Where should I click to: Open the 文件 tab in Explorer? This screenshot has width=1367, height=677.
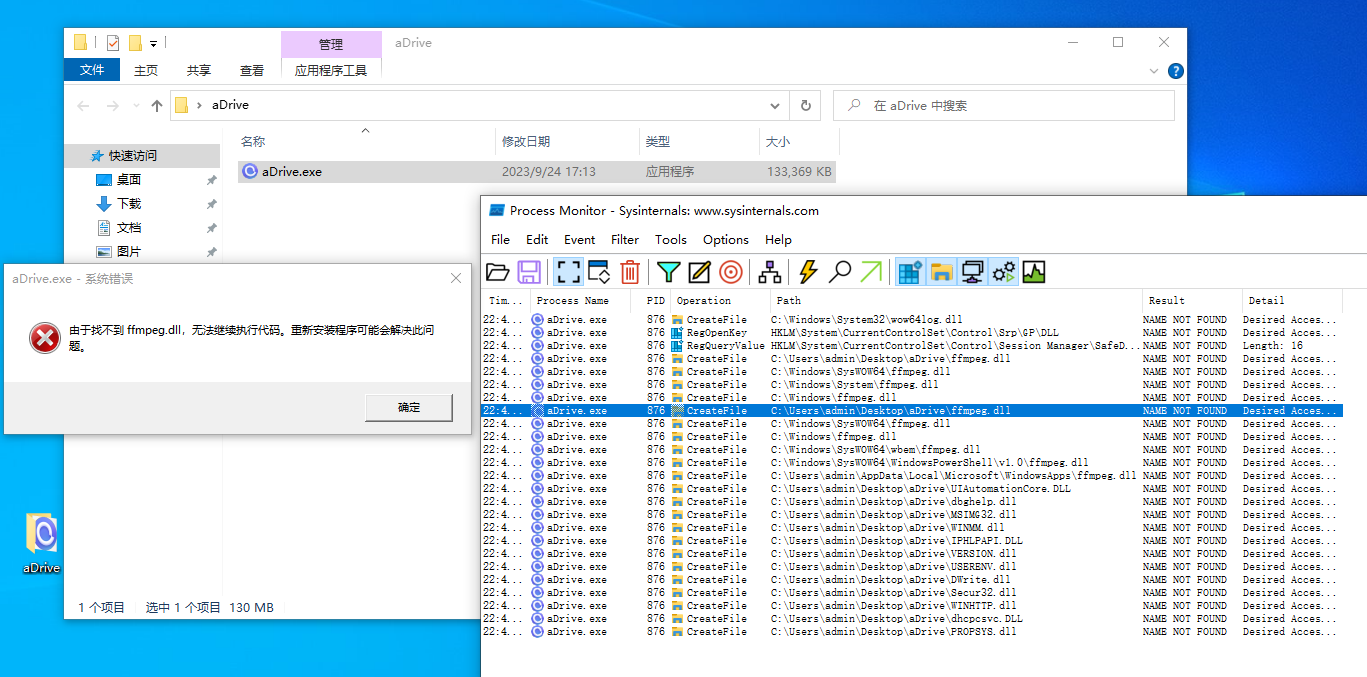[x=92, y=70]
